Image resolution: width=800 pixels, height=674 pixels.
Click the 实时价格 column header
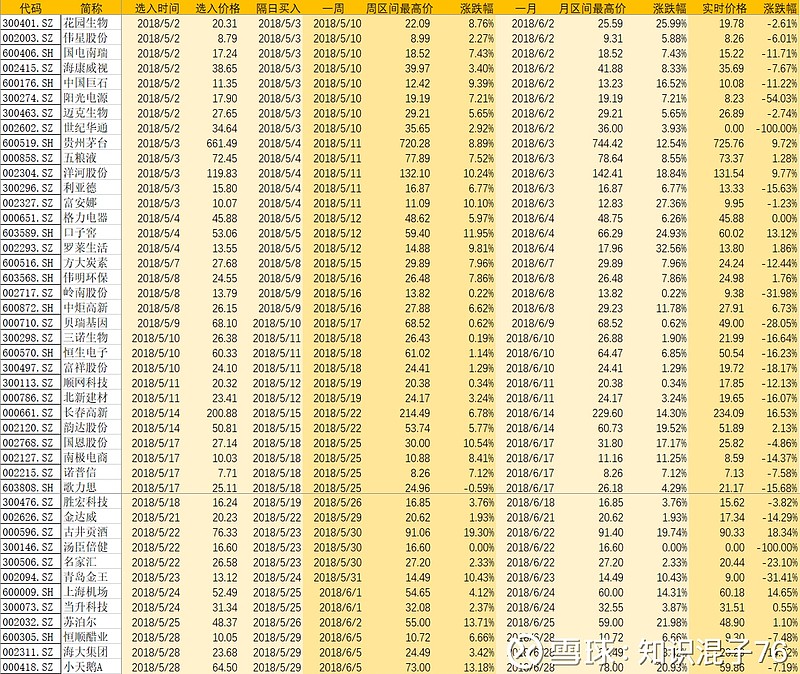(x=724, y=8)
